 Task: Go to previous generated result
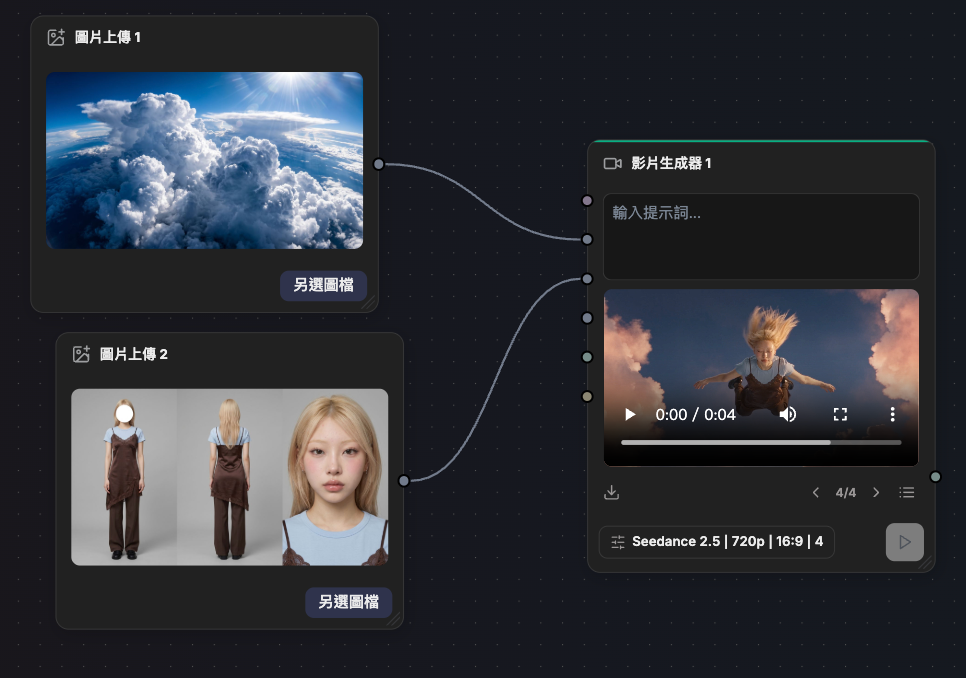(x=816, y=493)
